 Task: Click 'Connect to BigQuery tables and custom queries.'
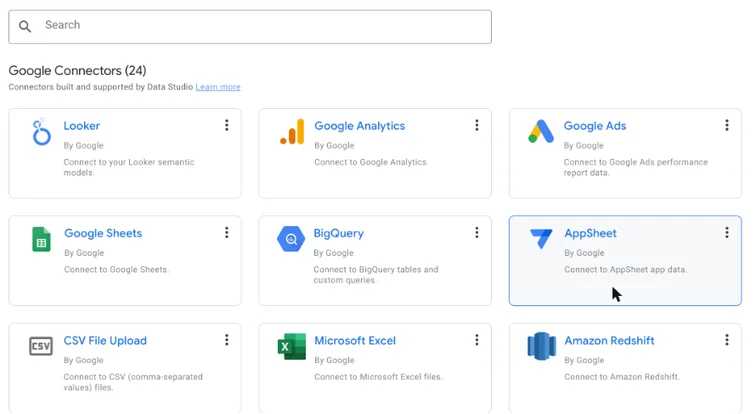[376, 275]
